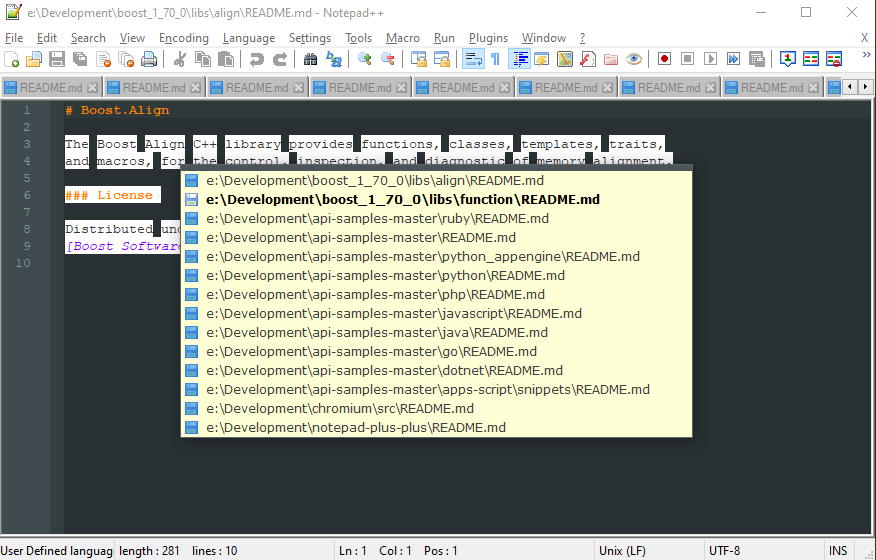This screenshot has height=560, width=876.
Task: Save the file with the floppy disk icon
Action: [57, 59]
